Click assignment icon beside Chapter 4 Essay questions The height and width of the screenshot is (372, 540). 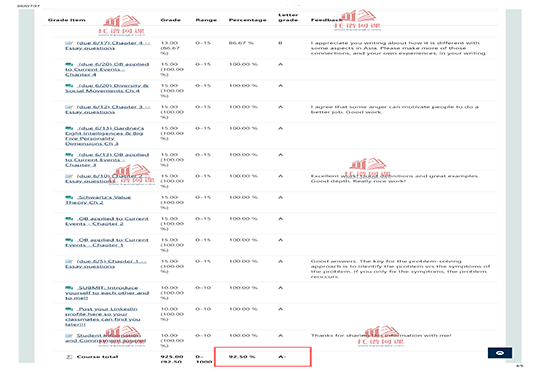(69, 43)
